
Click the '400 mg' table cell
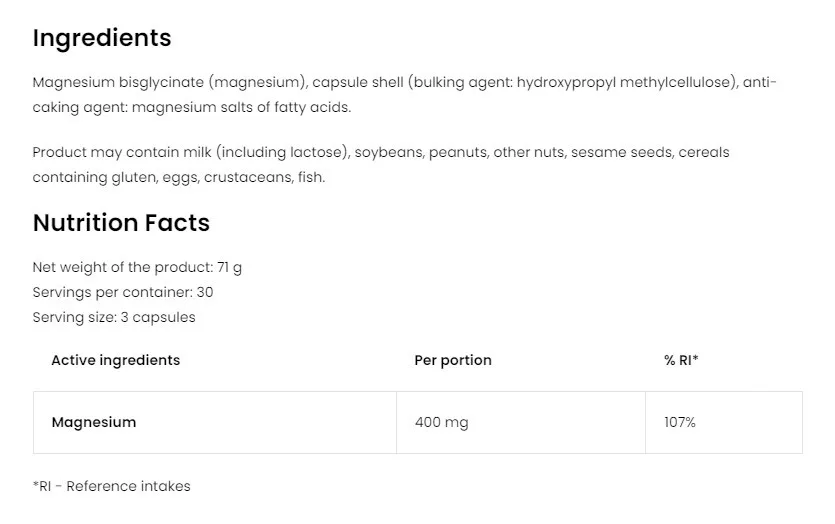point(441,422)
